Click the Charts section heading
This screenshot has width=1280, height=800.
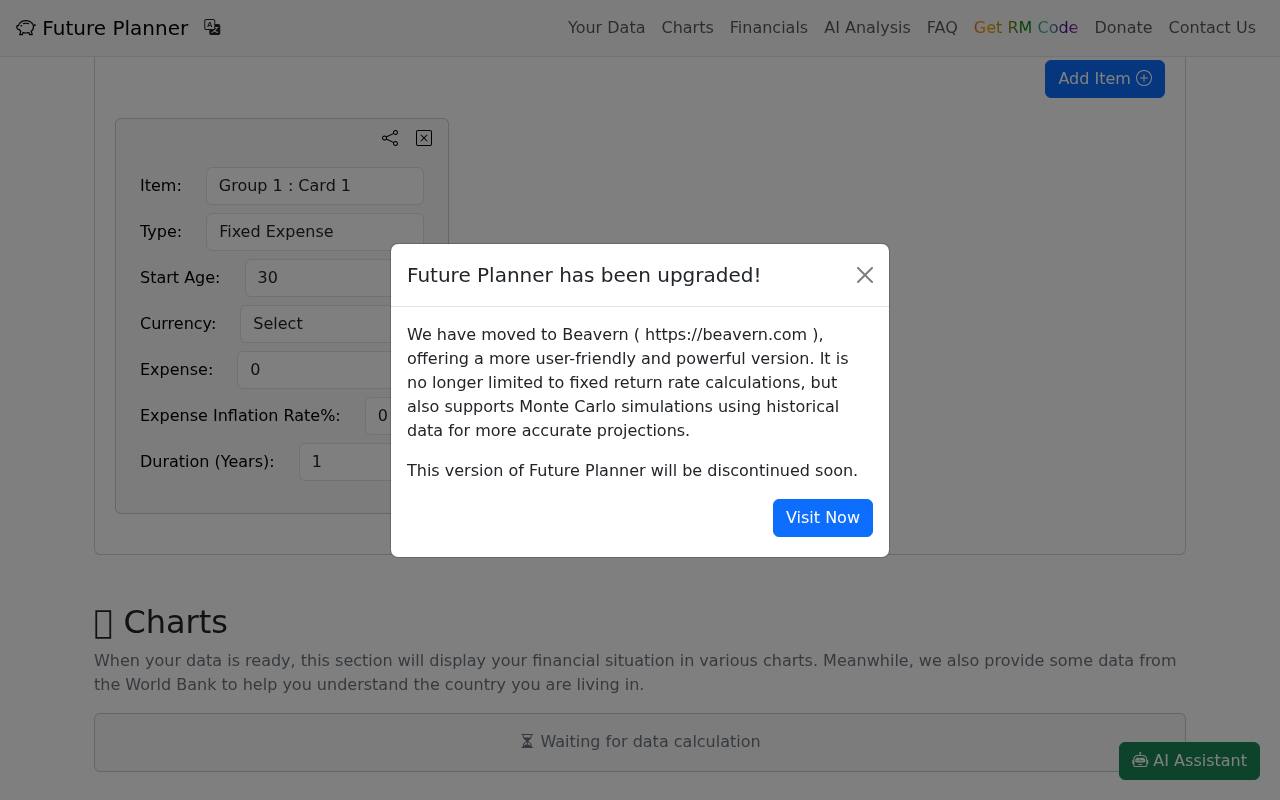point(161,622)
